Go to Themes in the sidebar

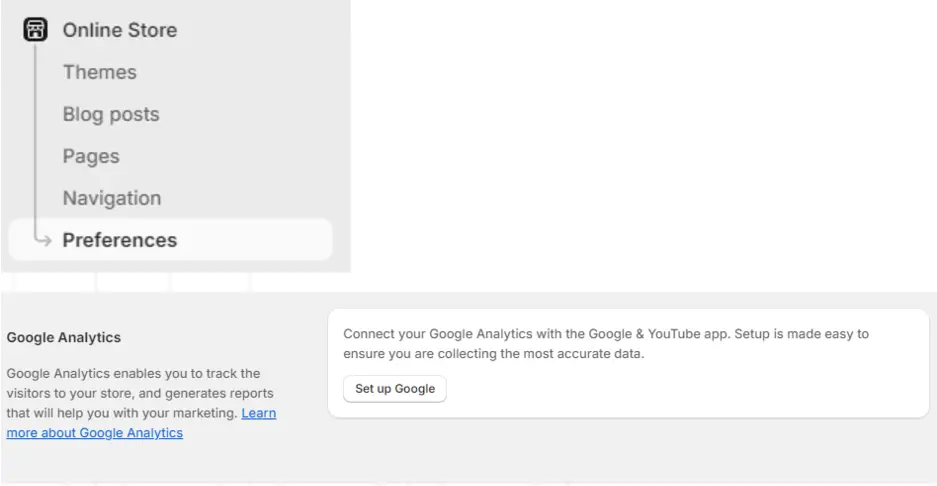(x=100, y=72)
